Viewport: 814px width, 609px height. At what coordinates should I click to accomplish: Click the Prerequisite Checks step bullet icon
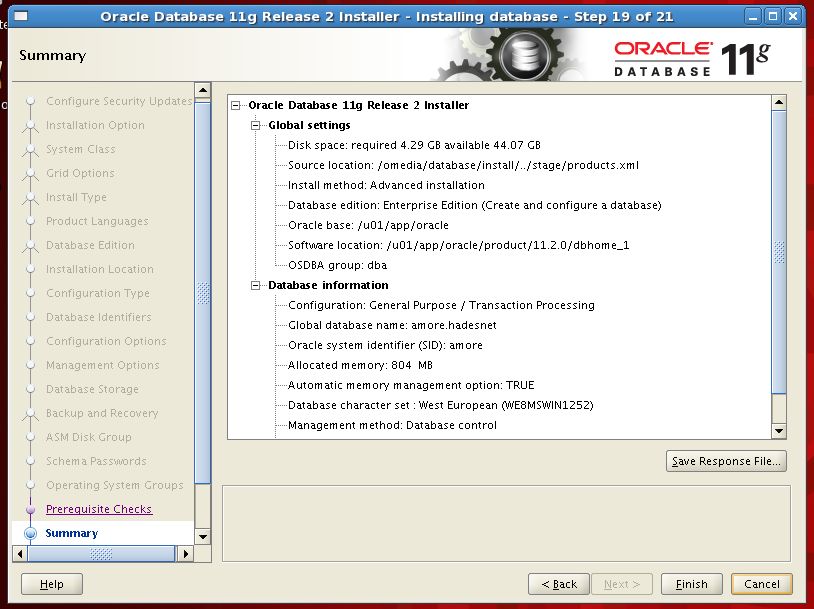pyautogui.click(x=30, y=509)
